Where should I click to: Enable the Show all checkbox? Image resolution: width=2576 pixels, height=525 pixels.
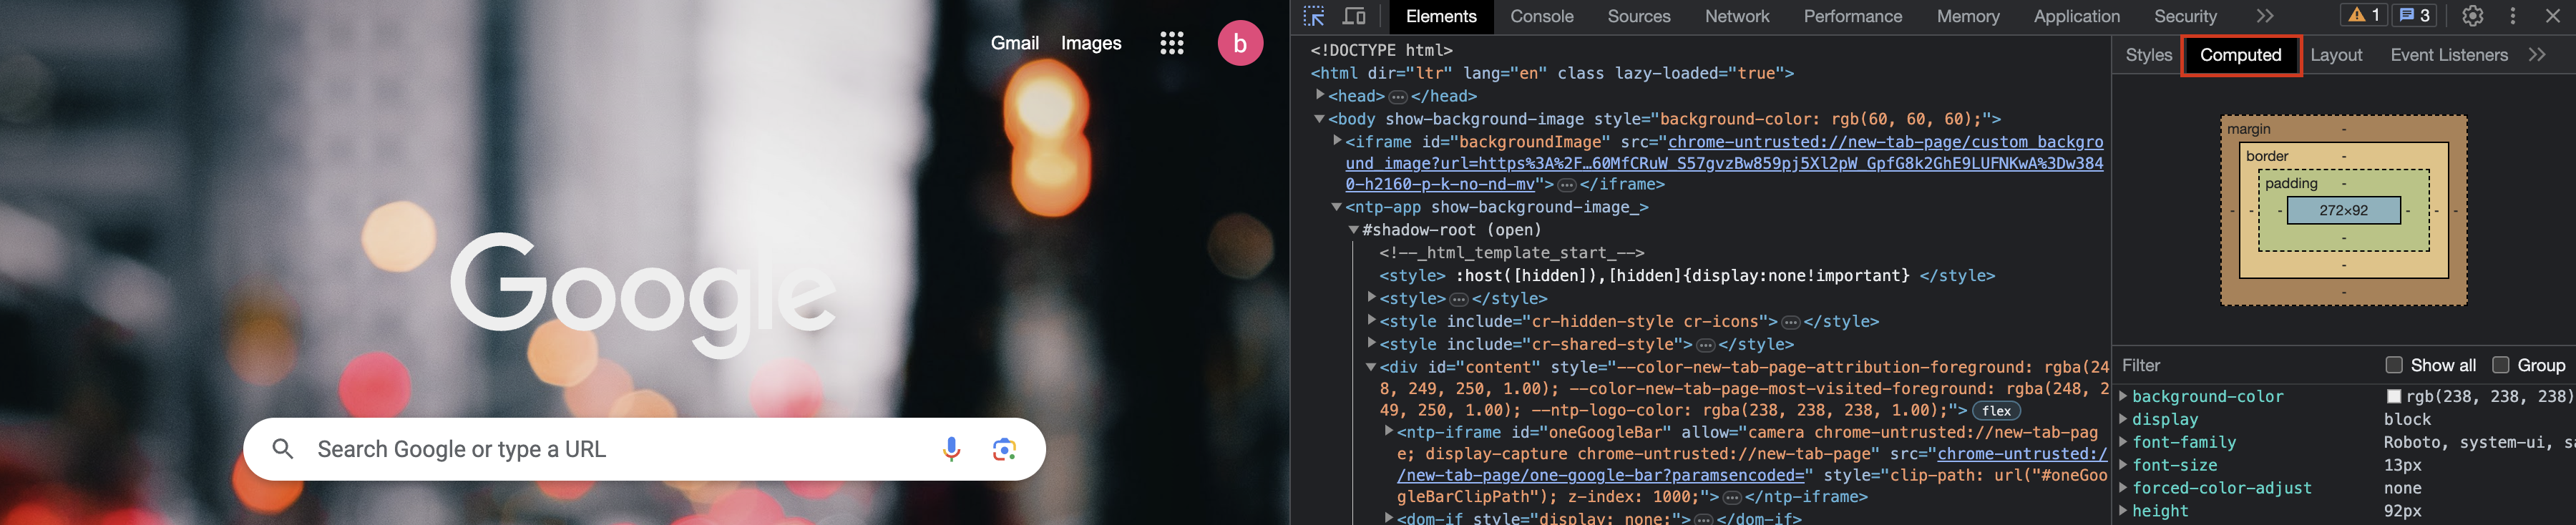(2394, 365)
